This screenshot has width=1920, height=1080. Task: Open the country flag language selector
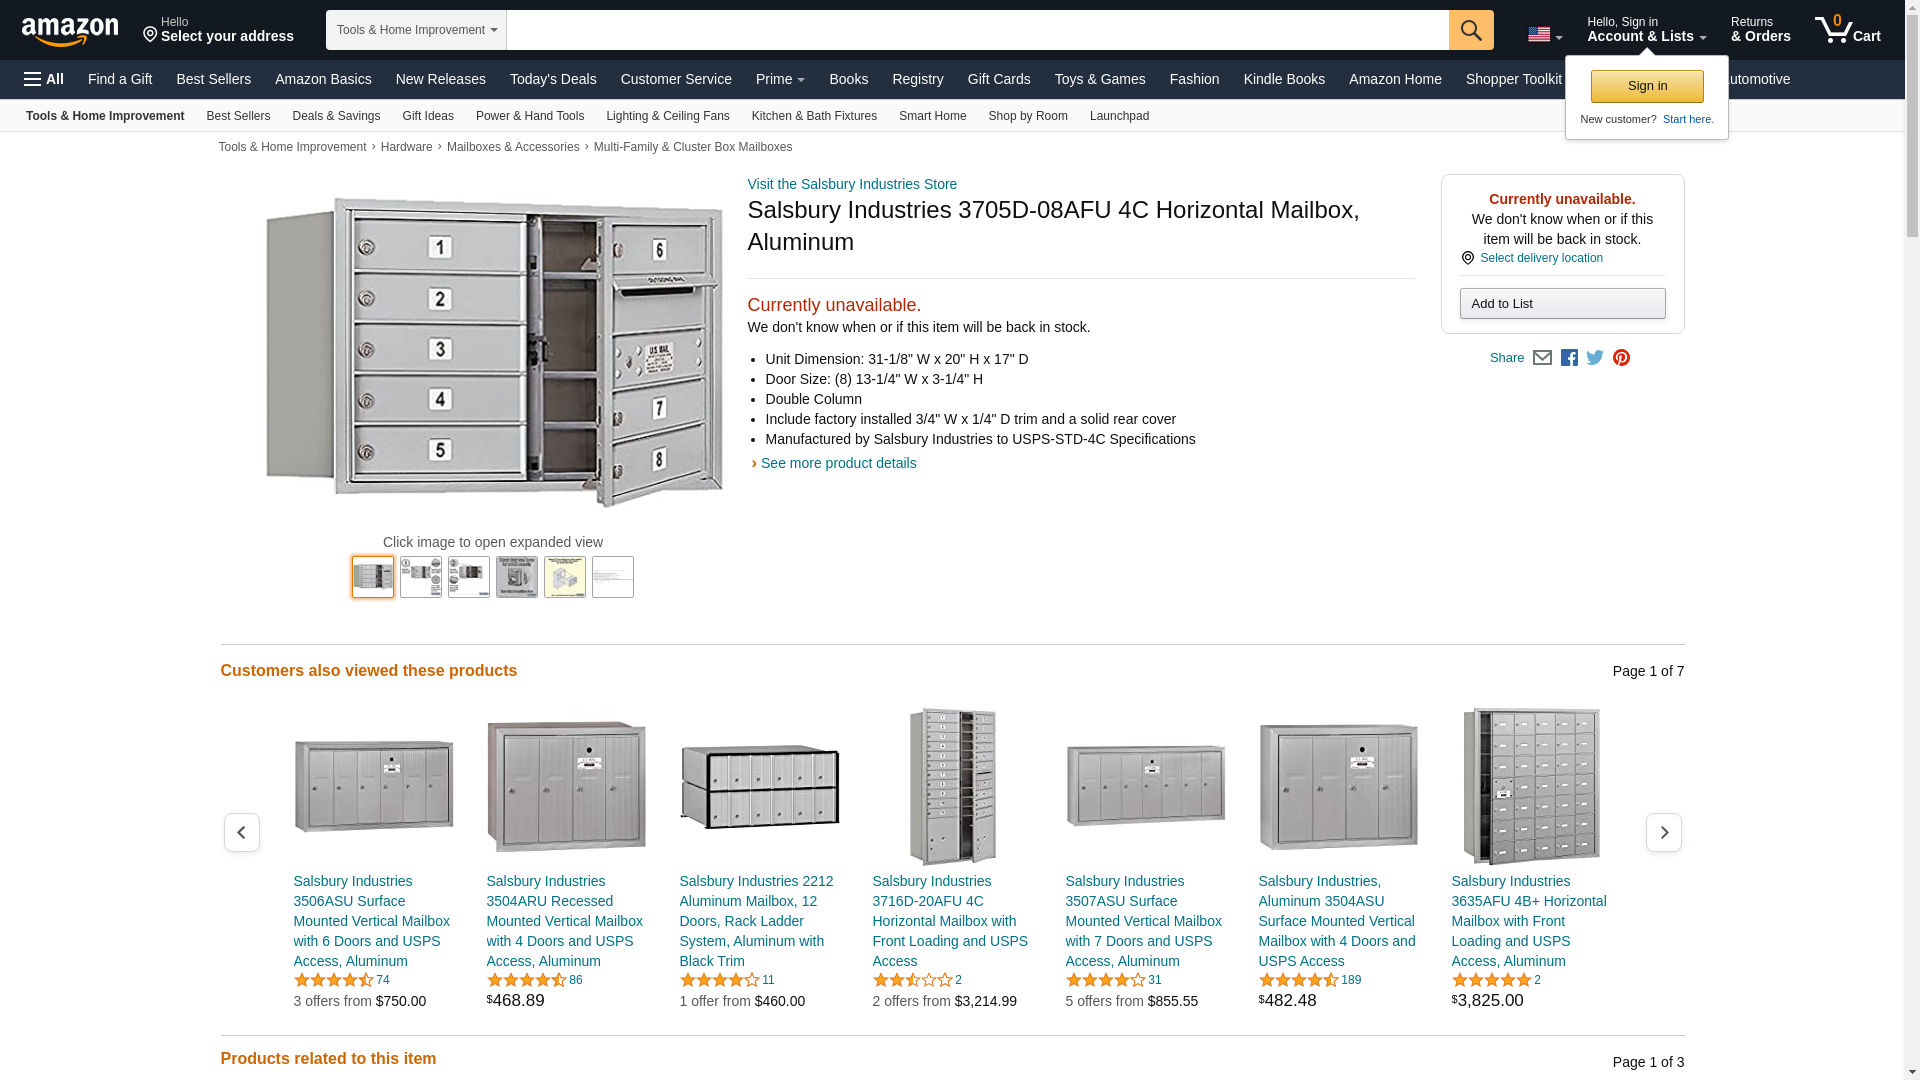(1544, 34)
